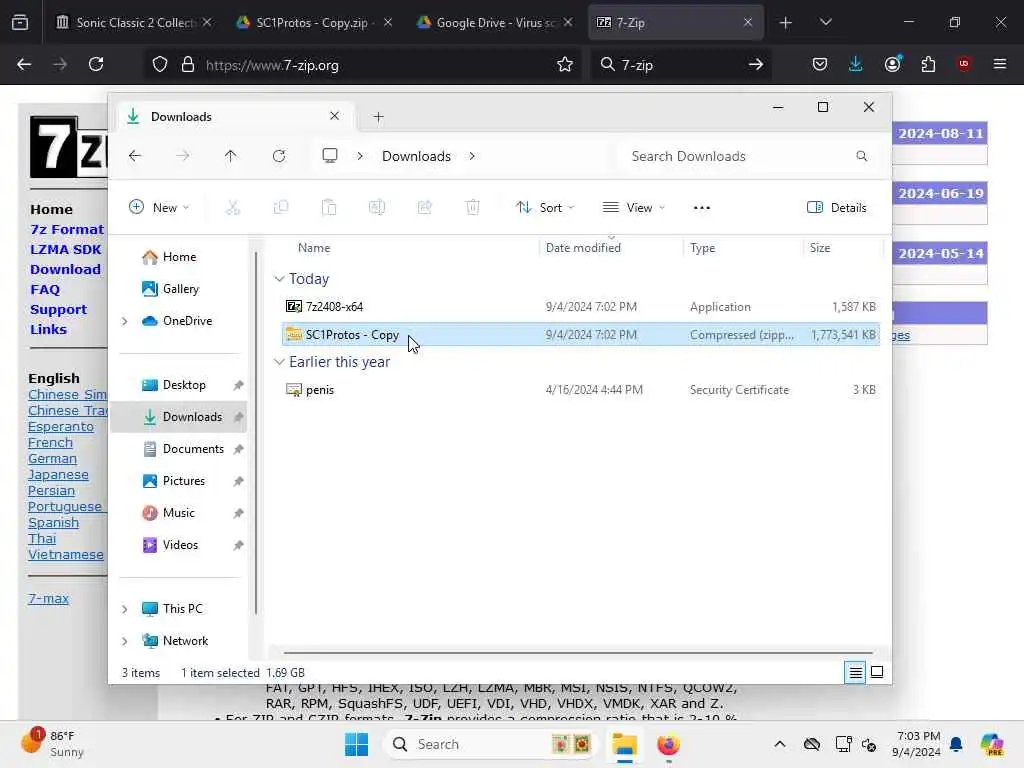Open the LZMA SDK link
This screenshot has width=1024, height=768.
click(x=65, y=249)
